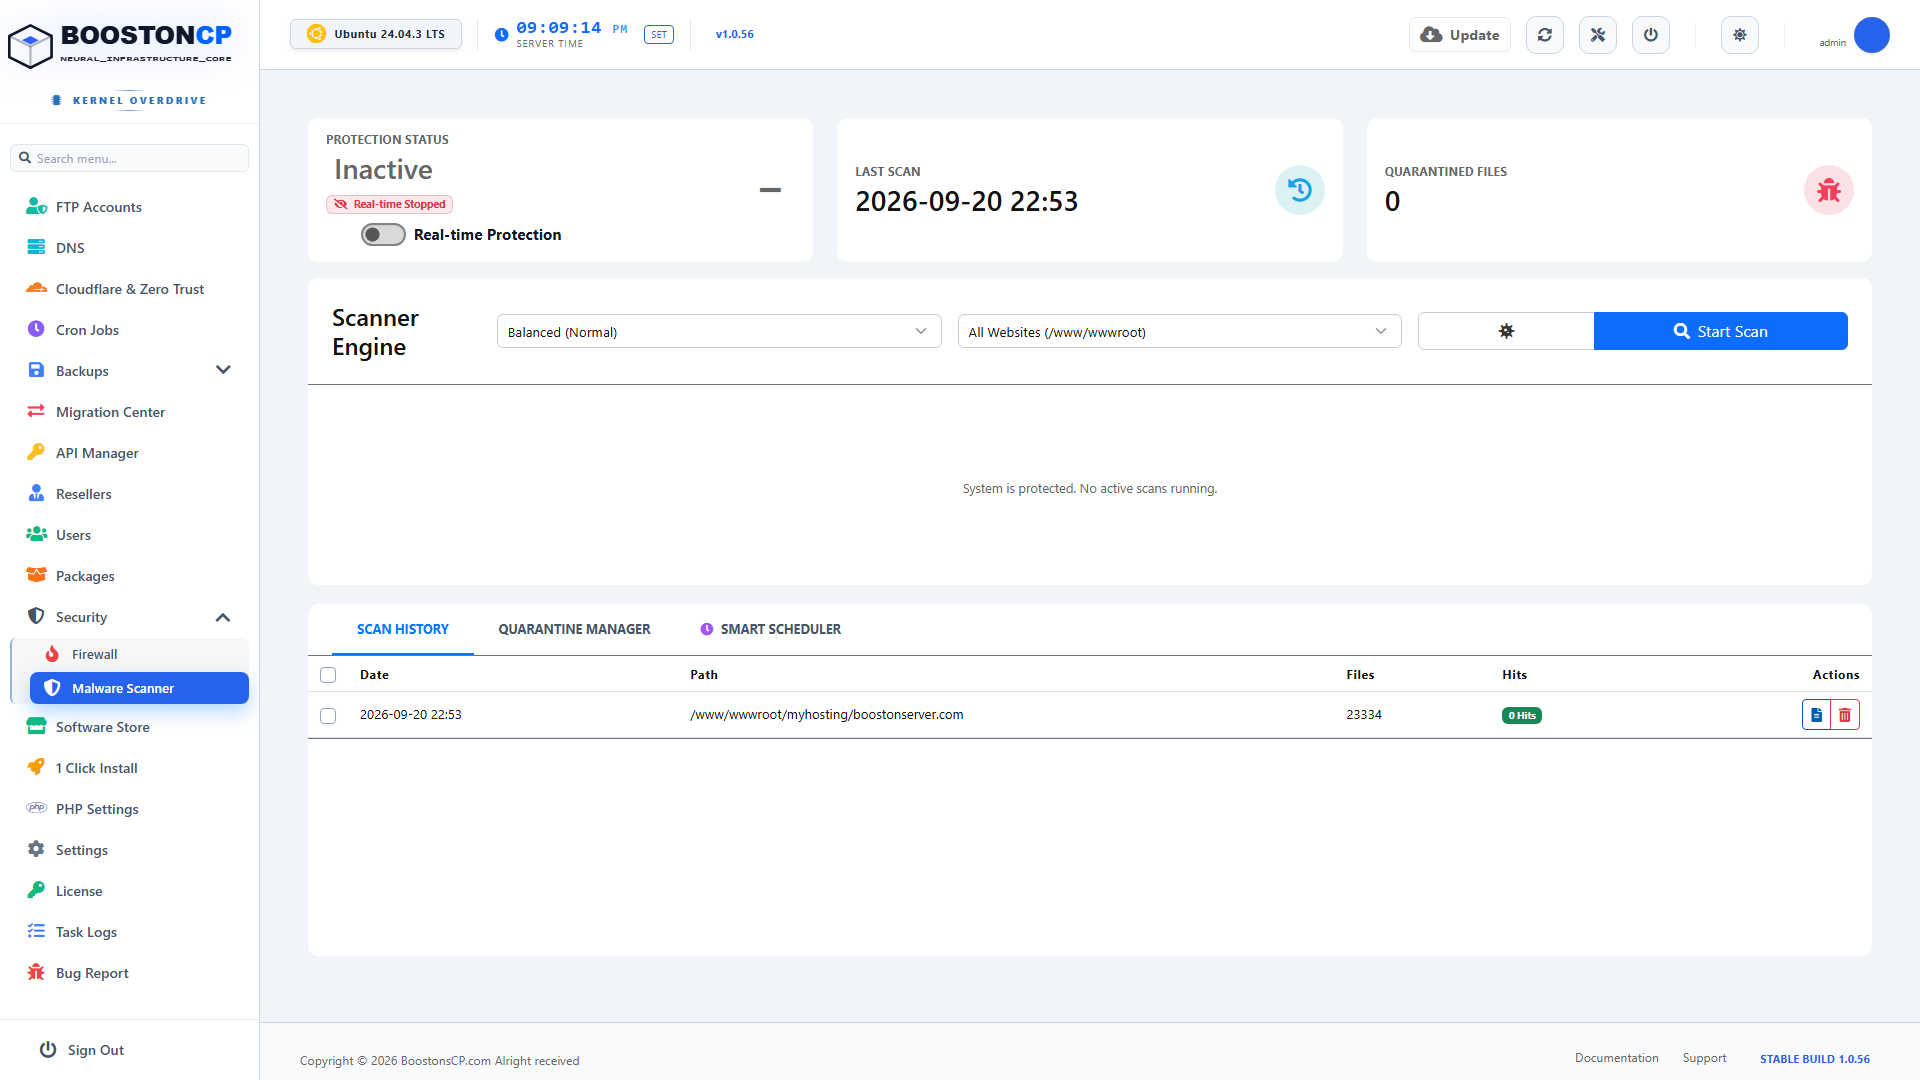Open FTP Accounts in sidebar
This screenshot has height=1080, width=1920.
coord(130,207)
